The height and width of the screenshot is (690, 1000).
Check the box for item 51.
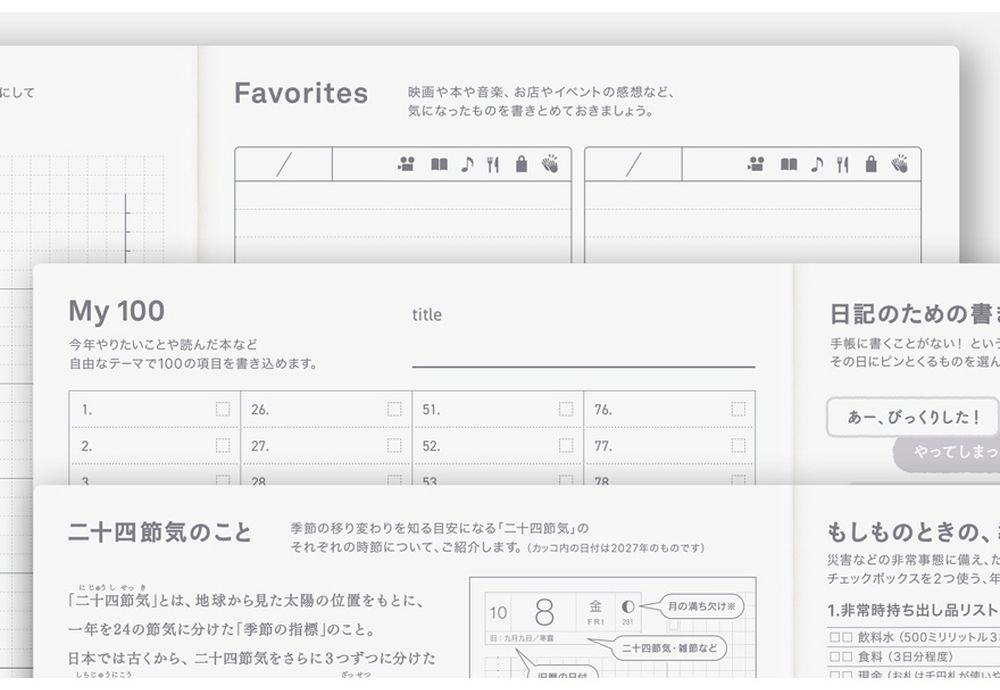pos(566,409)
